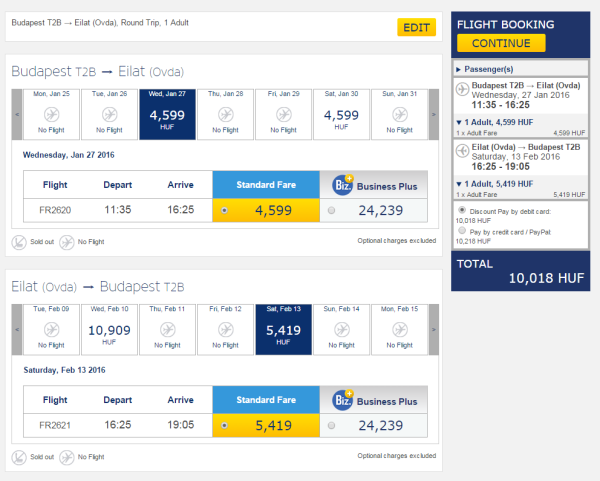The width and height of the screenshot is (600, 481).
Task: Click the plane icon beside Eilat → Budapest summary
Action: [x=463, y=152]
